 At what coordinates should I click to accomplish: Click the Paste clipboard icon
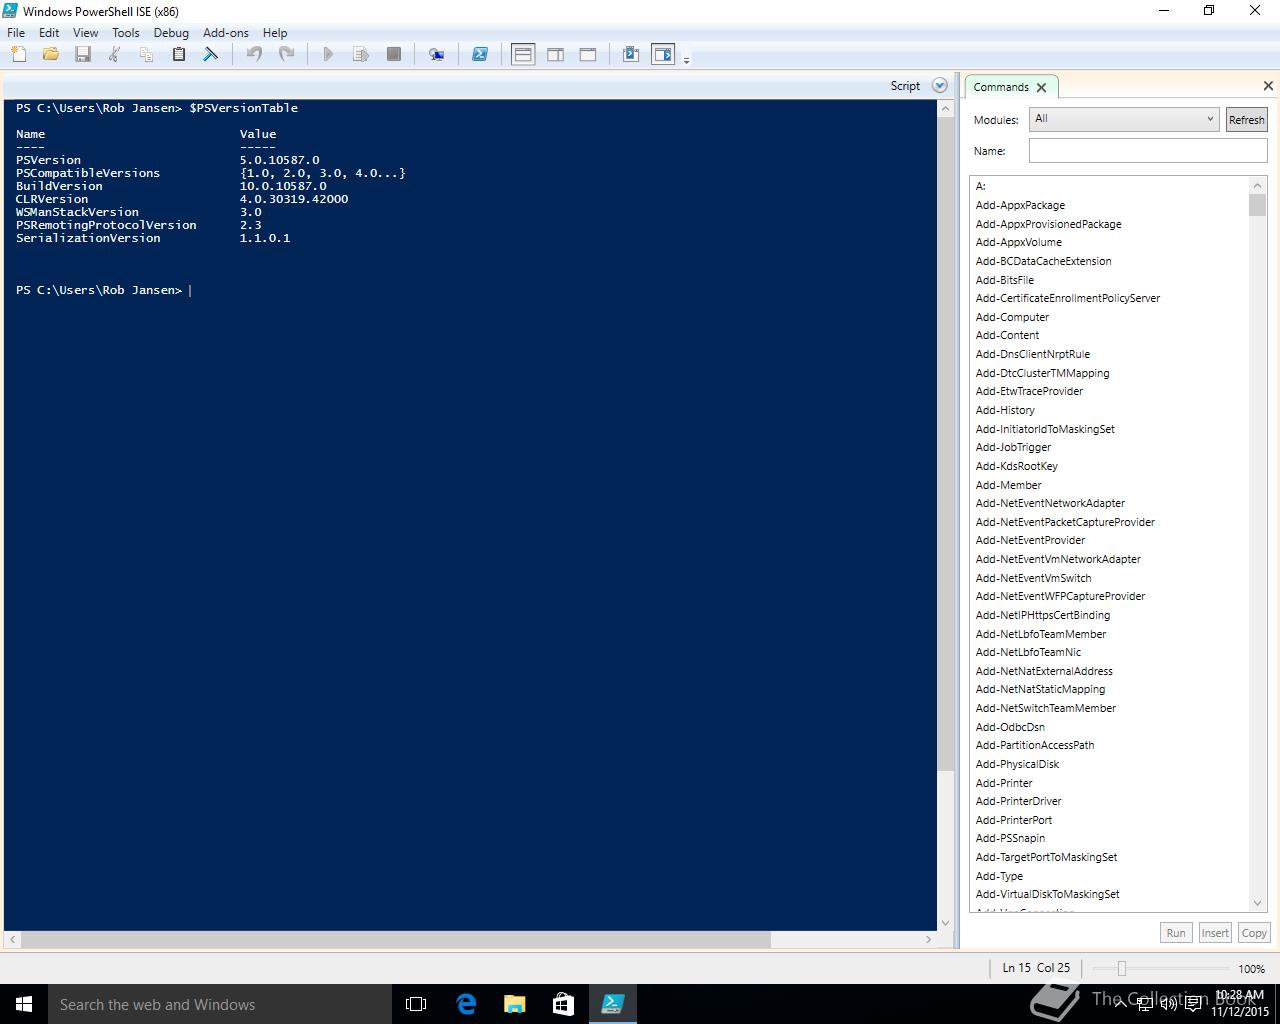click(x=179, y=55)
